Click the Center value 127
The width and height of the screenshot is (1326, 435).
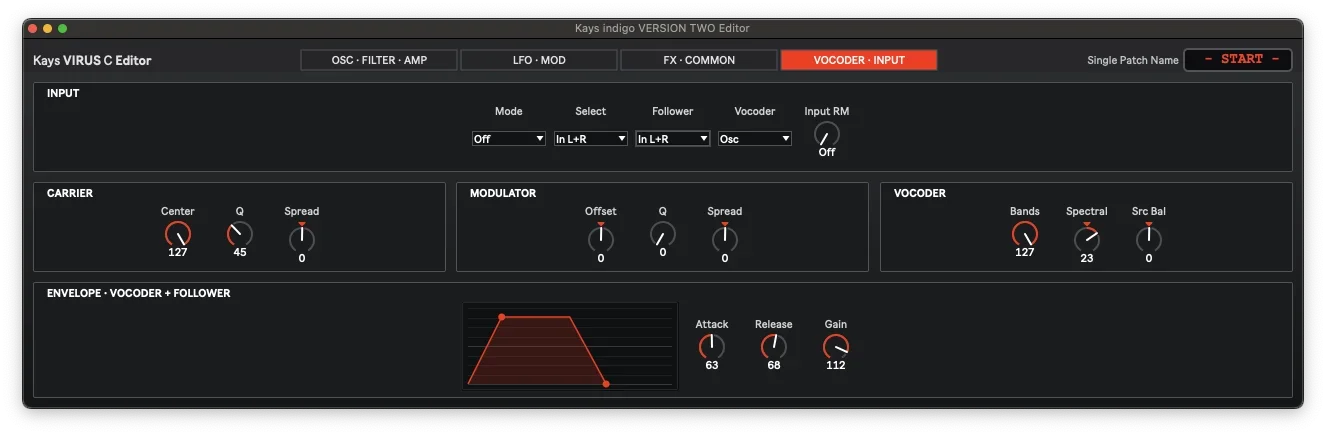click(x=178, y=253)
